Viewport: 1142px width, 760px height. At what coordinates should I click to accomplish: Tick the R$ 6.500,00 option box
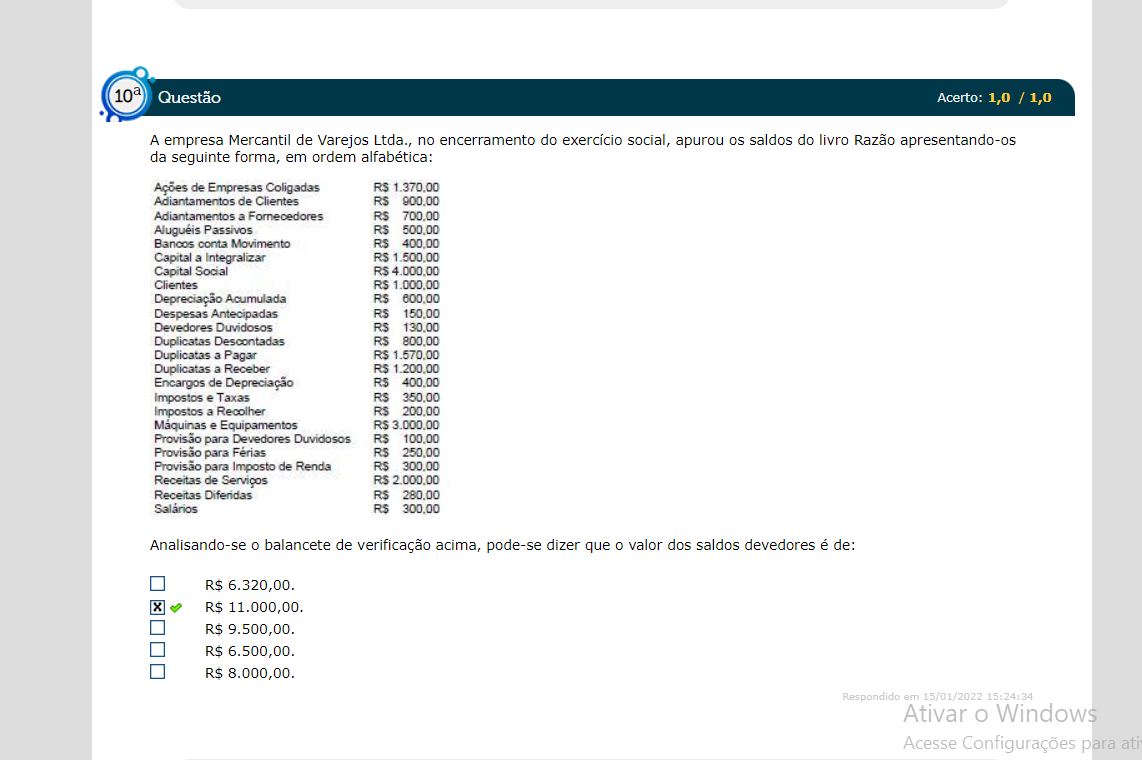[x=157, y=649]
